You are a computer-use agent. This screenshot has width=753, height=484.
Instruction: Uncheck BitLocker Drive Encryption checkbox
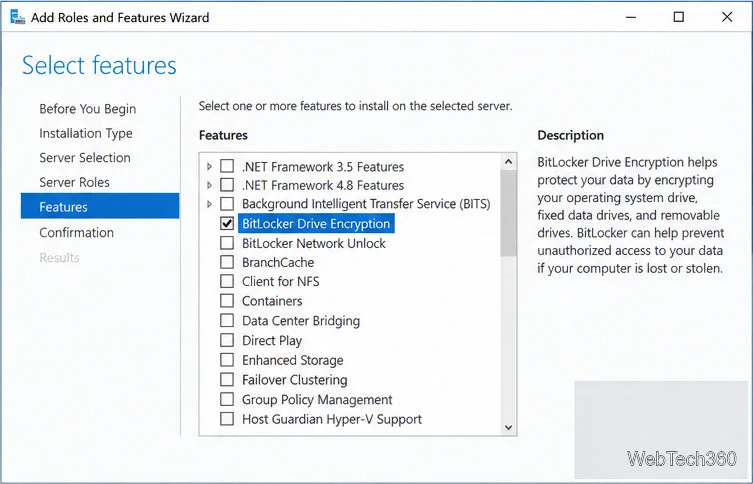[227, 223]
